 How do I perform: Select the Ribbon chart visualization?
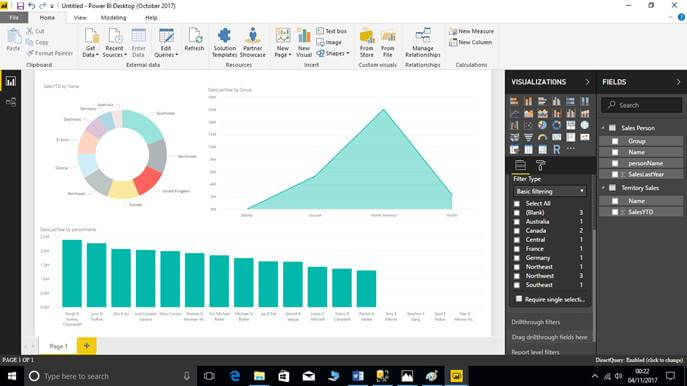tap(584, 113)
